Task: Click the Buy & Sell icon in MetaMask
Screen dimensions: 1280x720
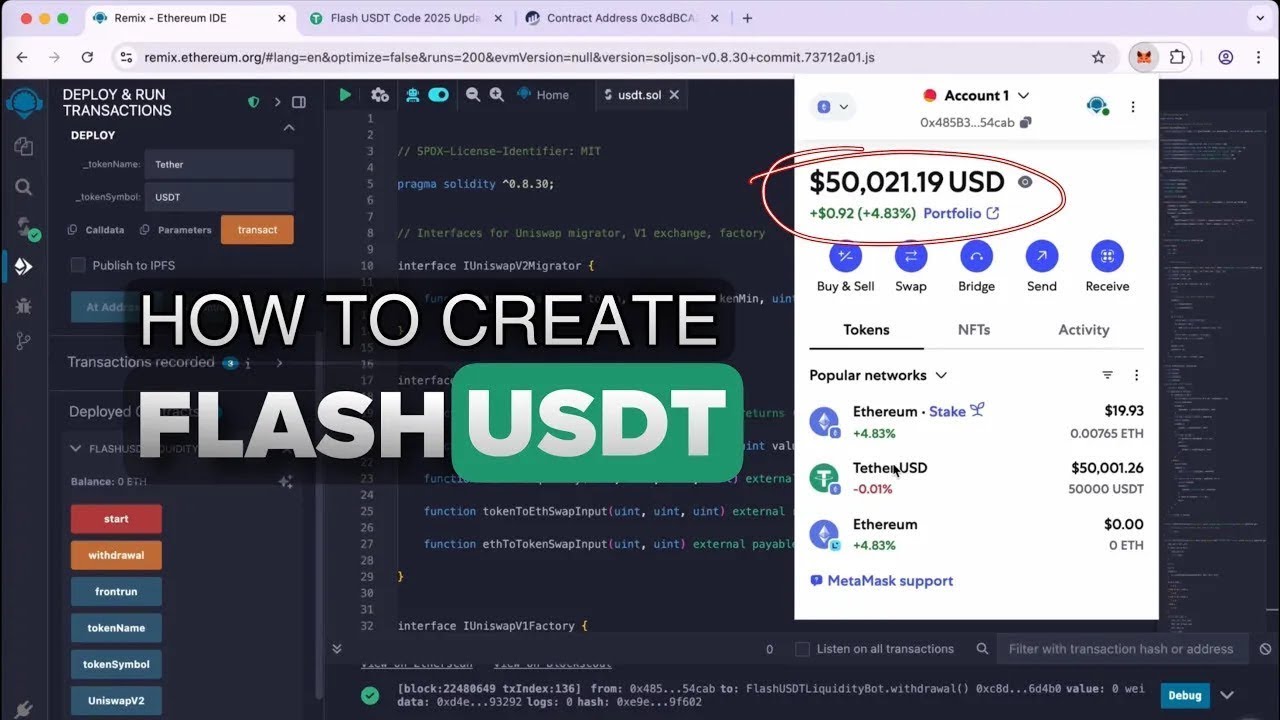Action: [846, 256]
